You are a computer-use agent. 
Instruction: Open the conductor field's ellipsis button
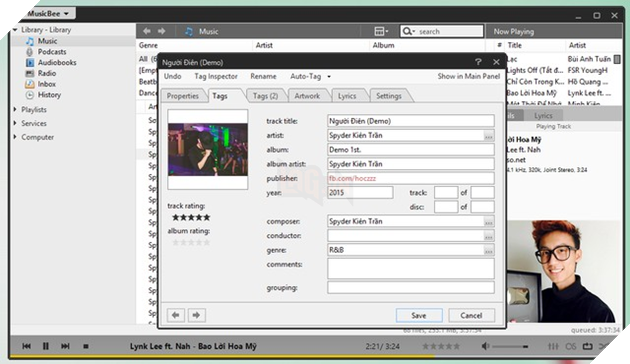click(x=489, y=236)
